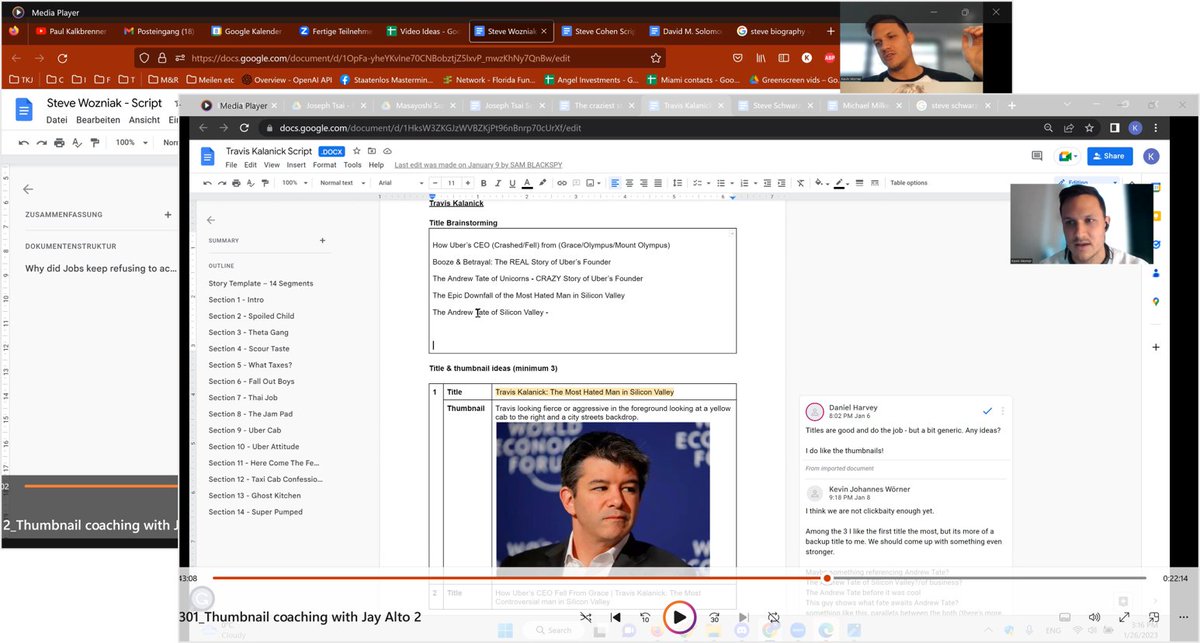Toggle bold formatting in Docs toolbar
1200x643 pixels.
click(x=483, y=183)
